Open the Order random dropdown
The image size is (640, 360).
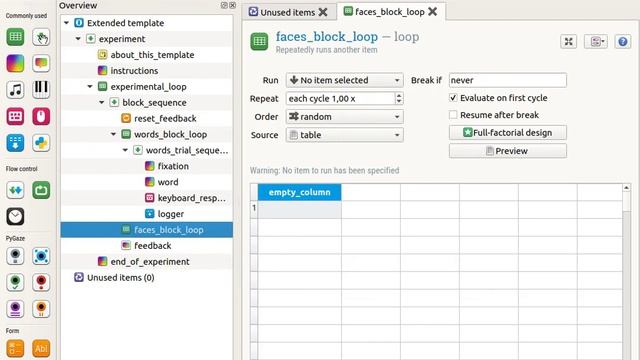click(344, 117)
